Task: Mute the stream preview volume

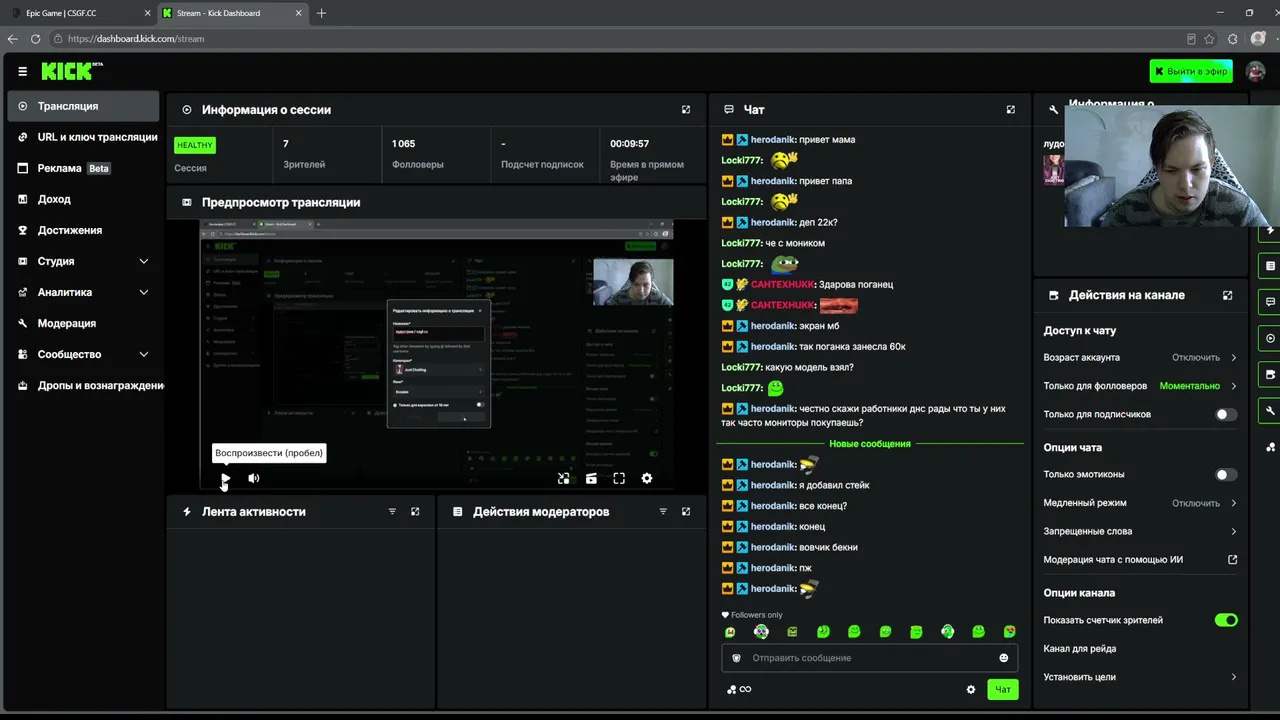Action: [254, 479]
